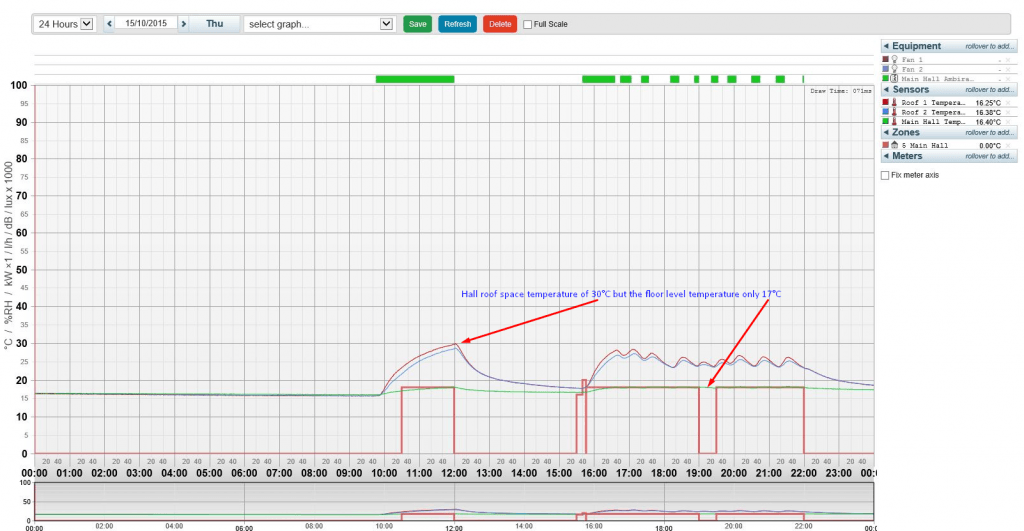Click the 5 Main Hall zone house icon

[895, 145]
